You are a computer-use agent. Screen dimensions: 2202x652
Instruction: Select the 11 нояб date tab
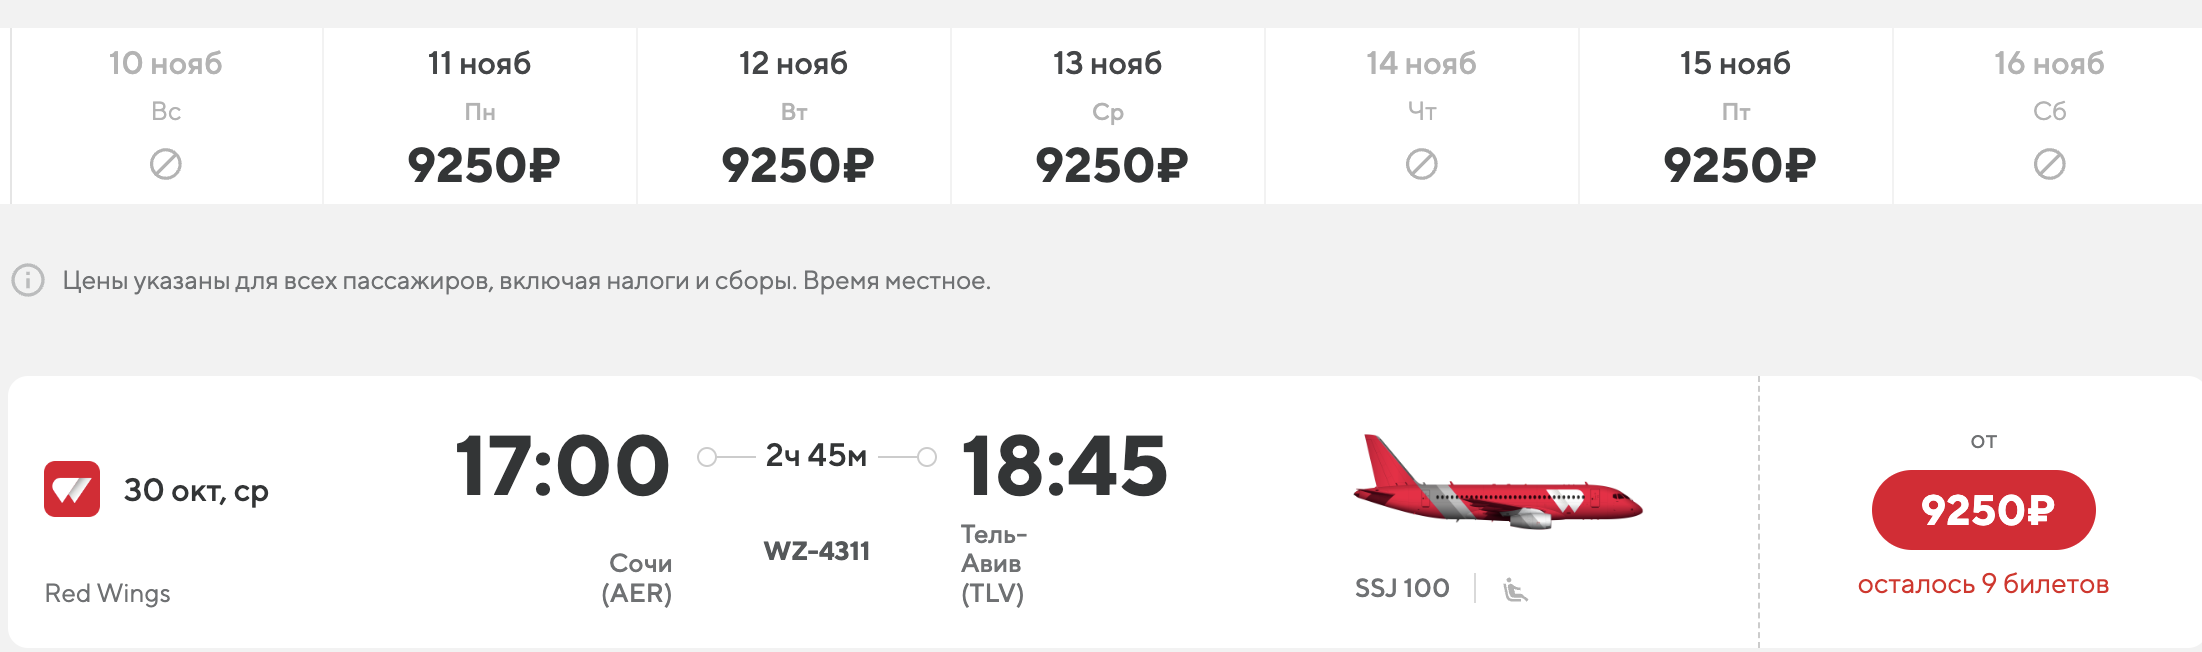pos(480,116)
